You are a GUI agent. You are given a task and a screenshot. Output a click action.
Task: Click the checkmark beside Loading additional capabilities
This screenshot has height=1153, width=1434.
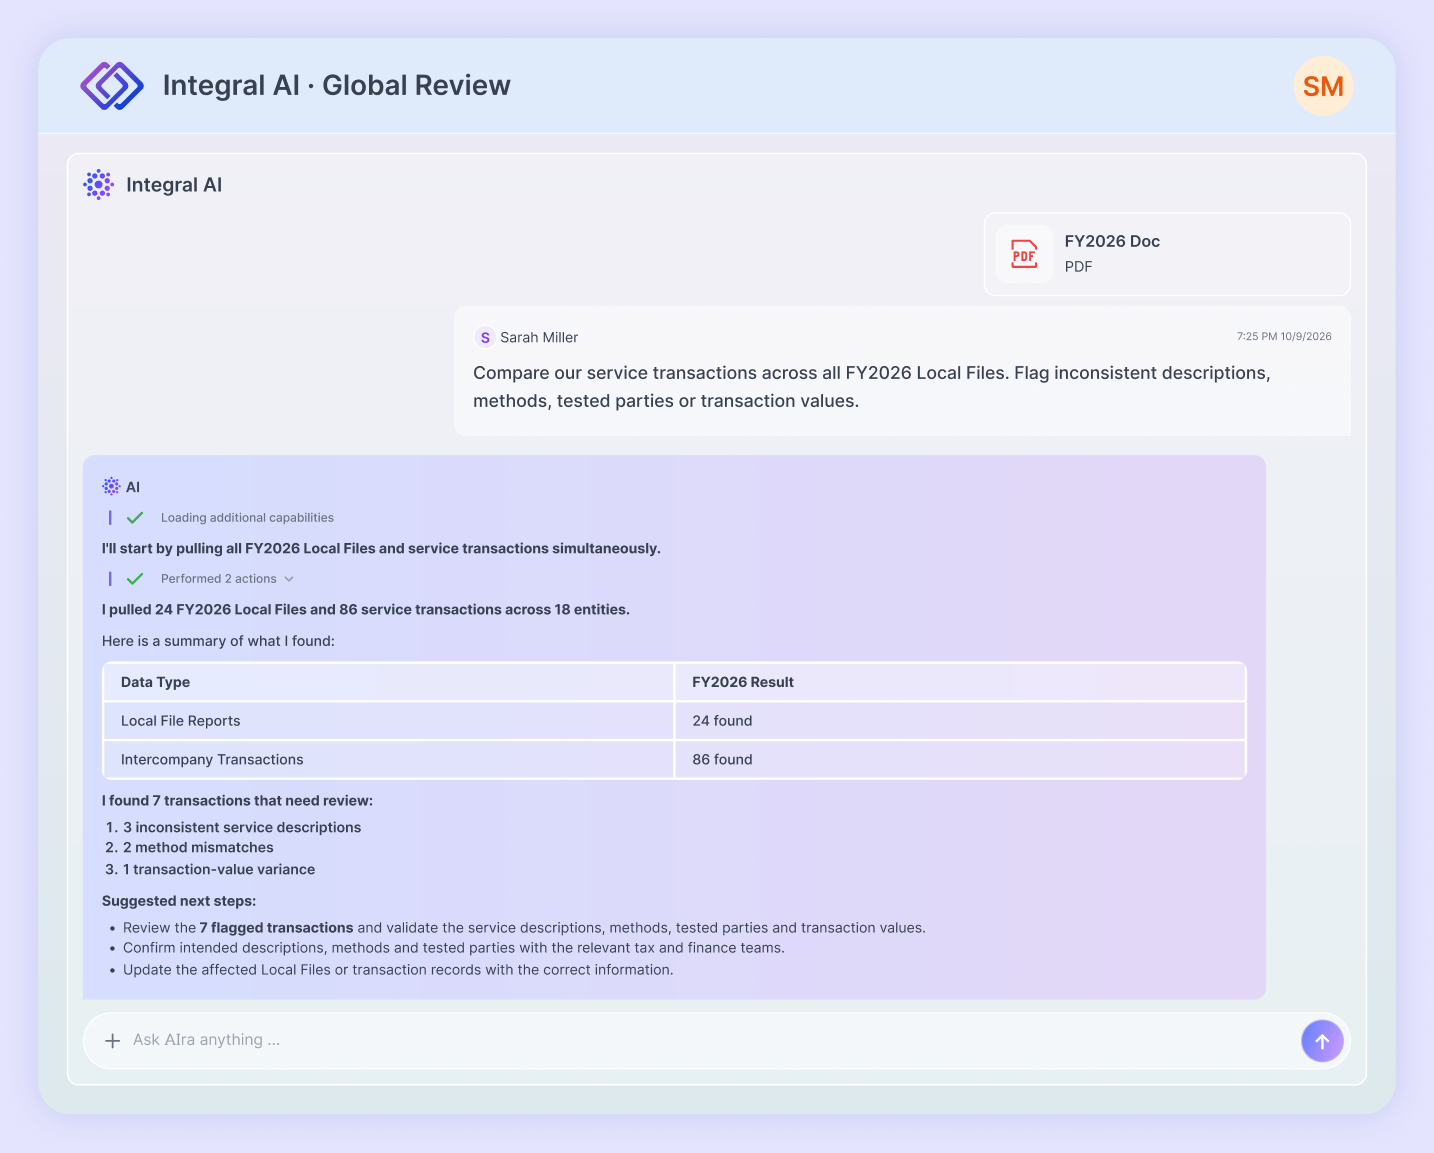point(135,518)
